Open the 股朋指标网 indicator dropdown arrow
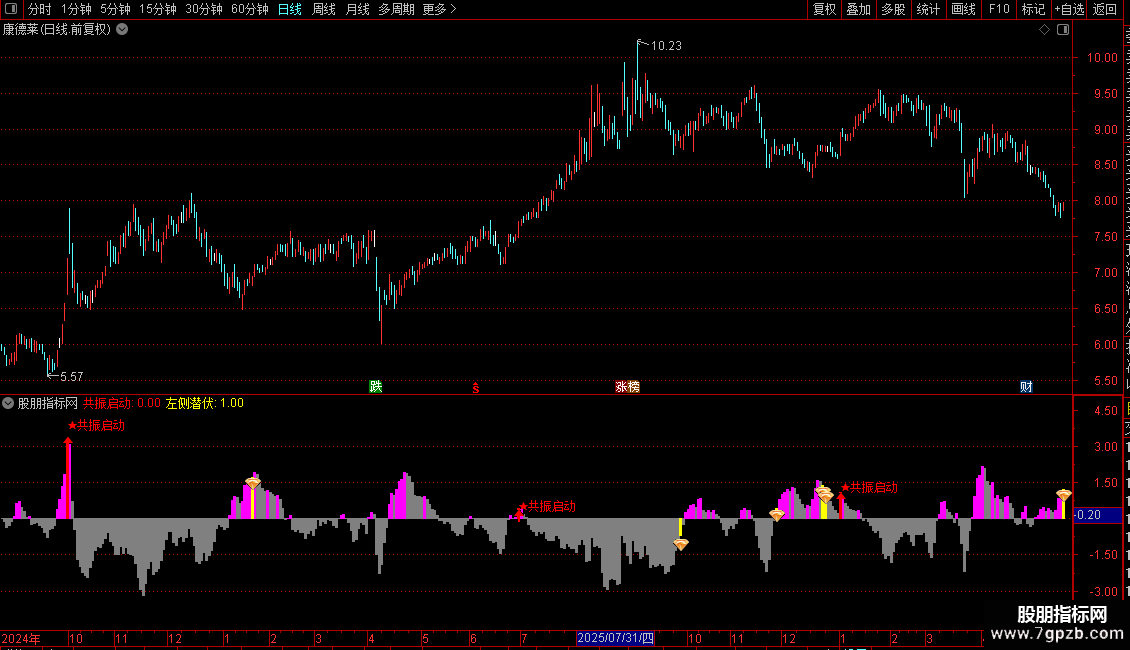1130x650 pixels. tap(8, 404)
